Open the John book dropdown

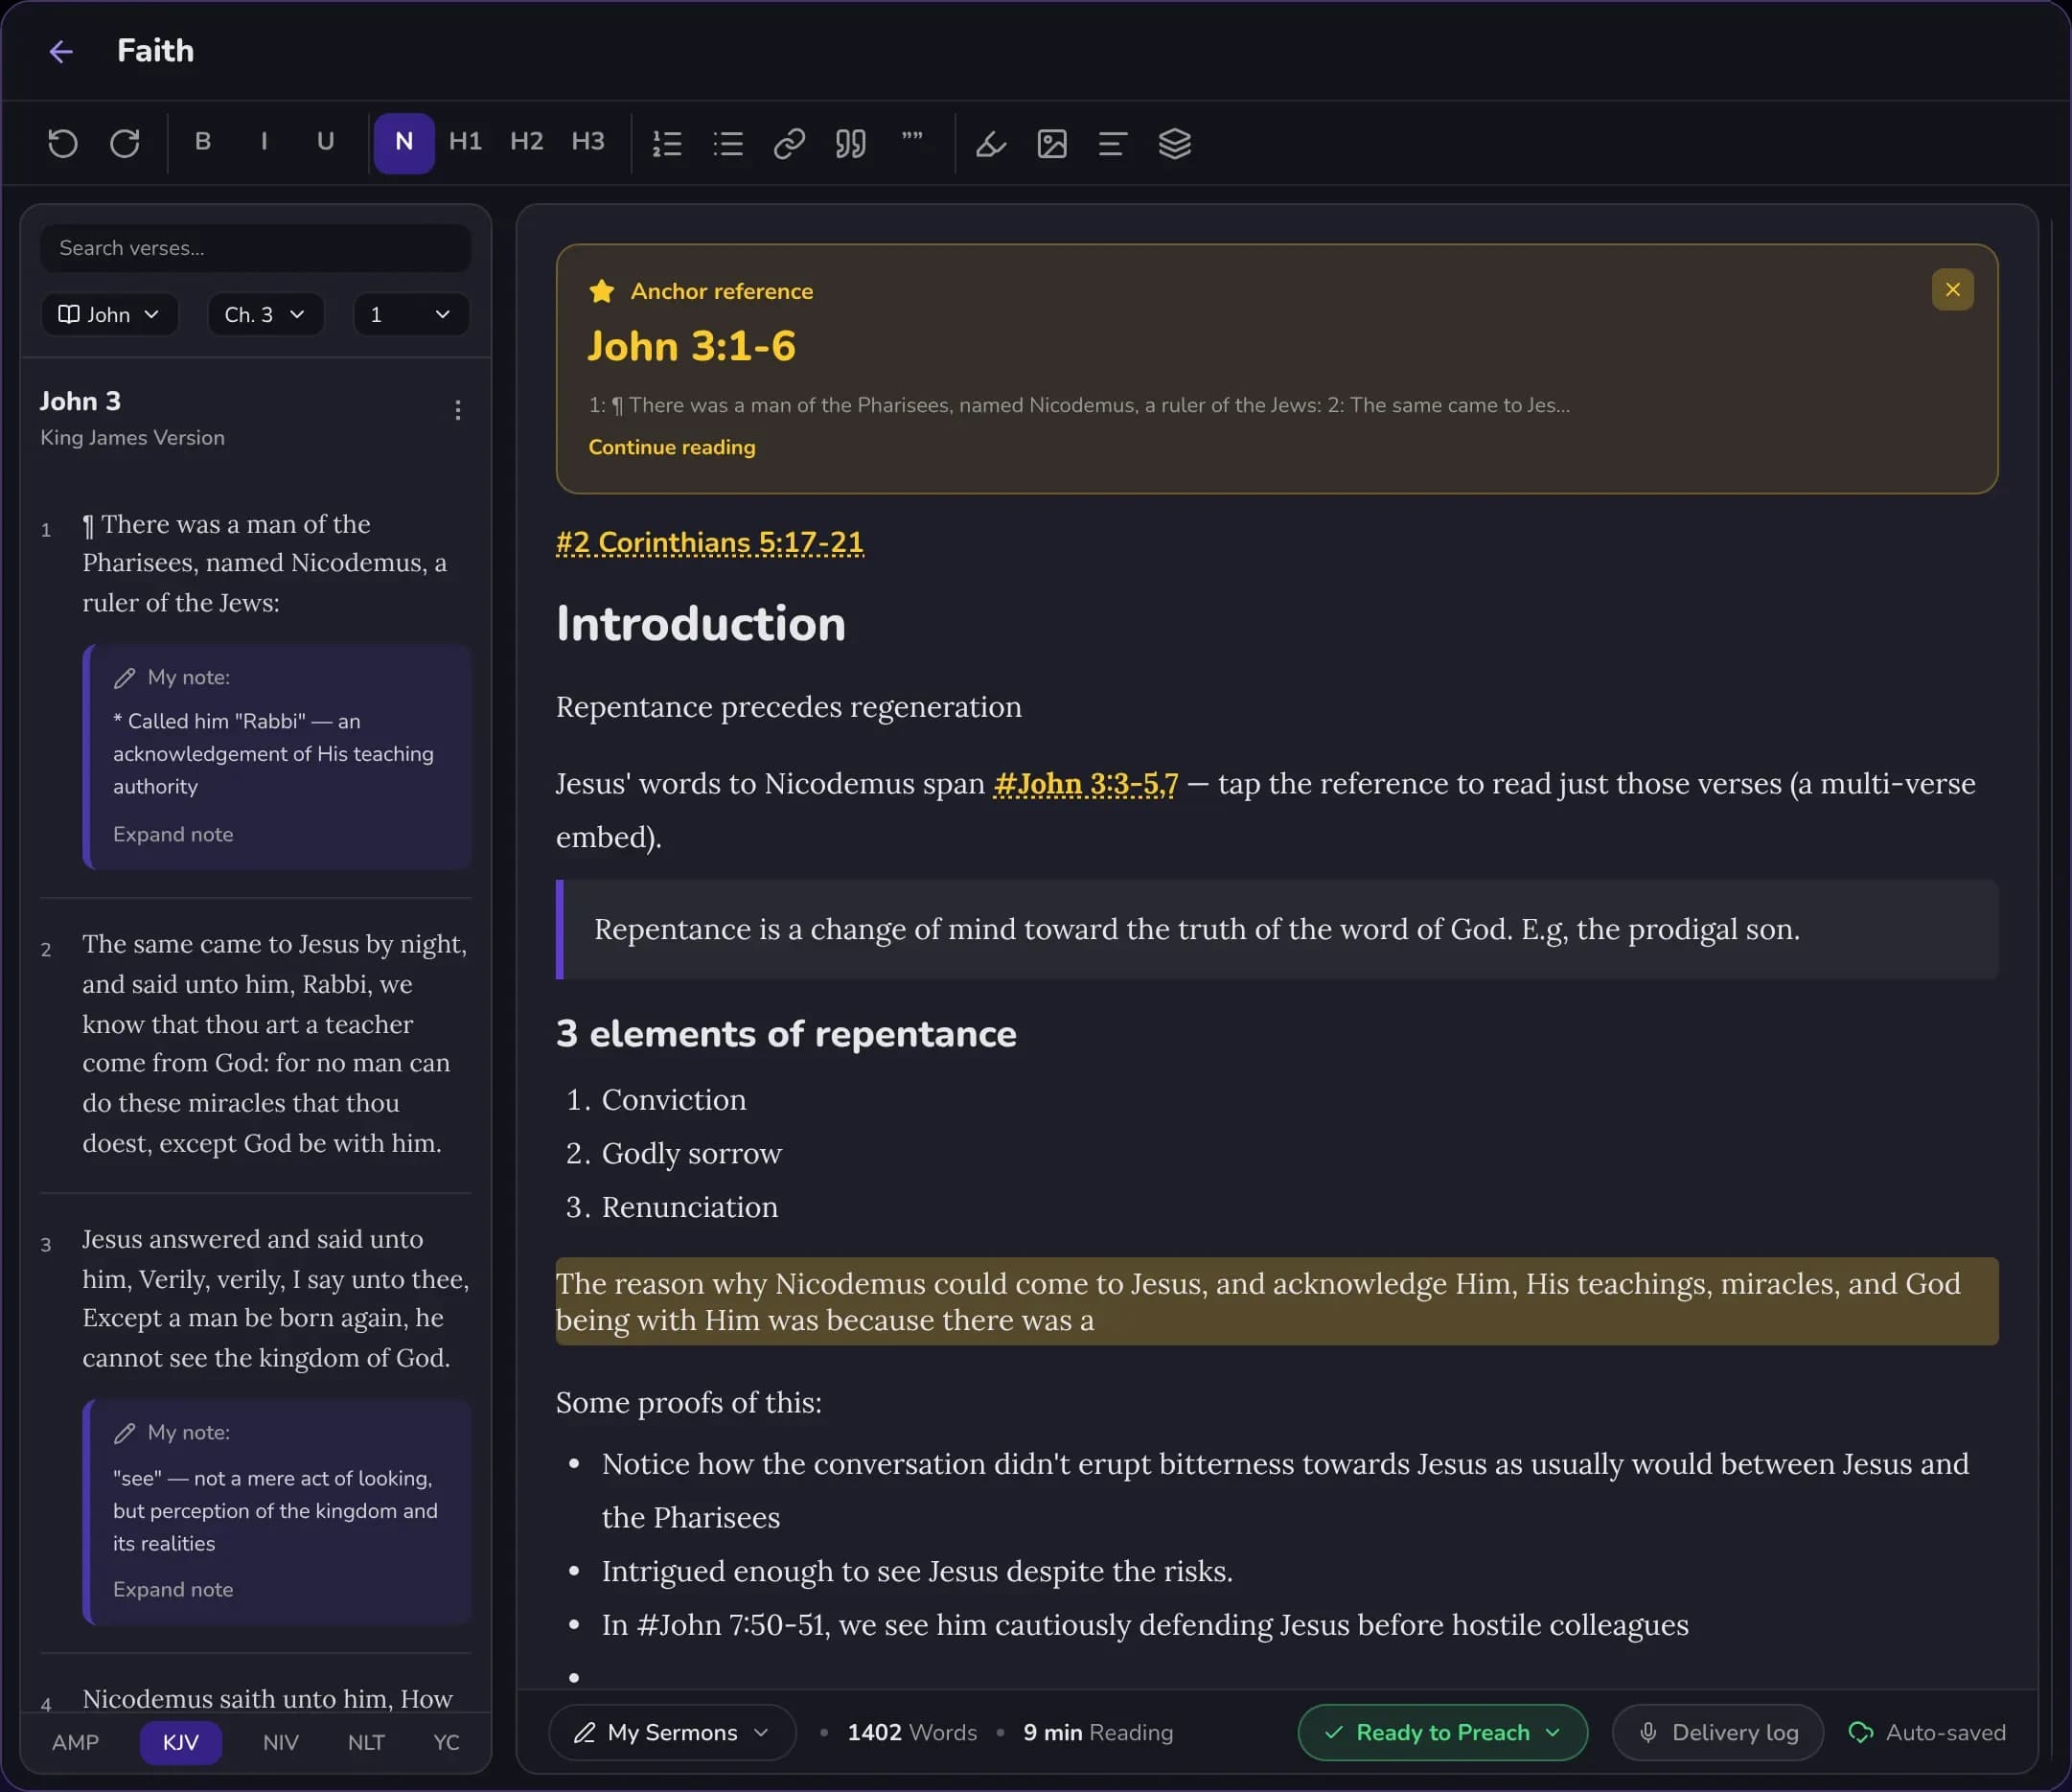pyautogui.click(x=110, y=315)
